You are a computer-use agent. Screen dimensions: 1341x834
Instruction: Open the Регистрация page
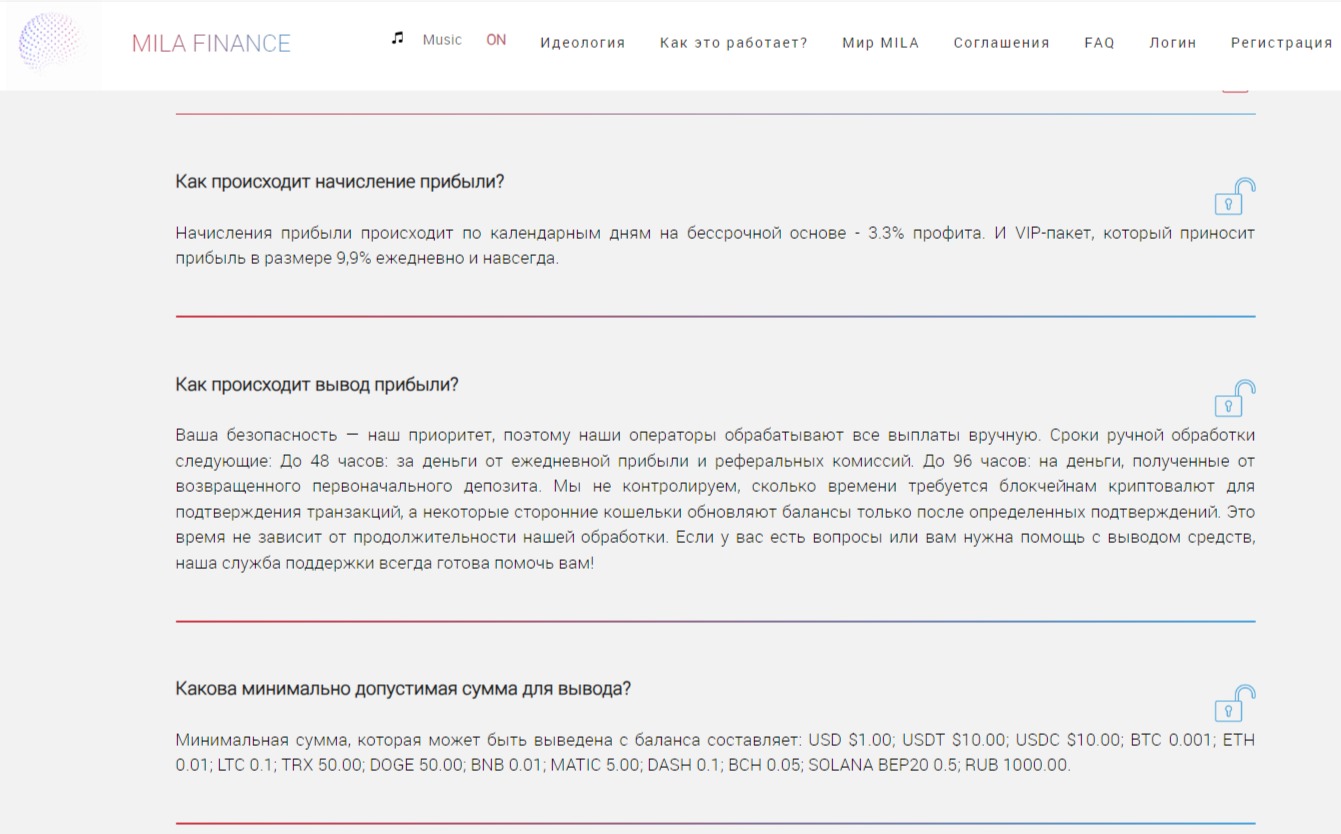pyautogui.click(x=1281, y=43)
